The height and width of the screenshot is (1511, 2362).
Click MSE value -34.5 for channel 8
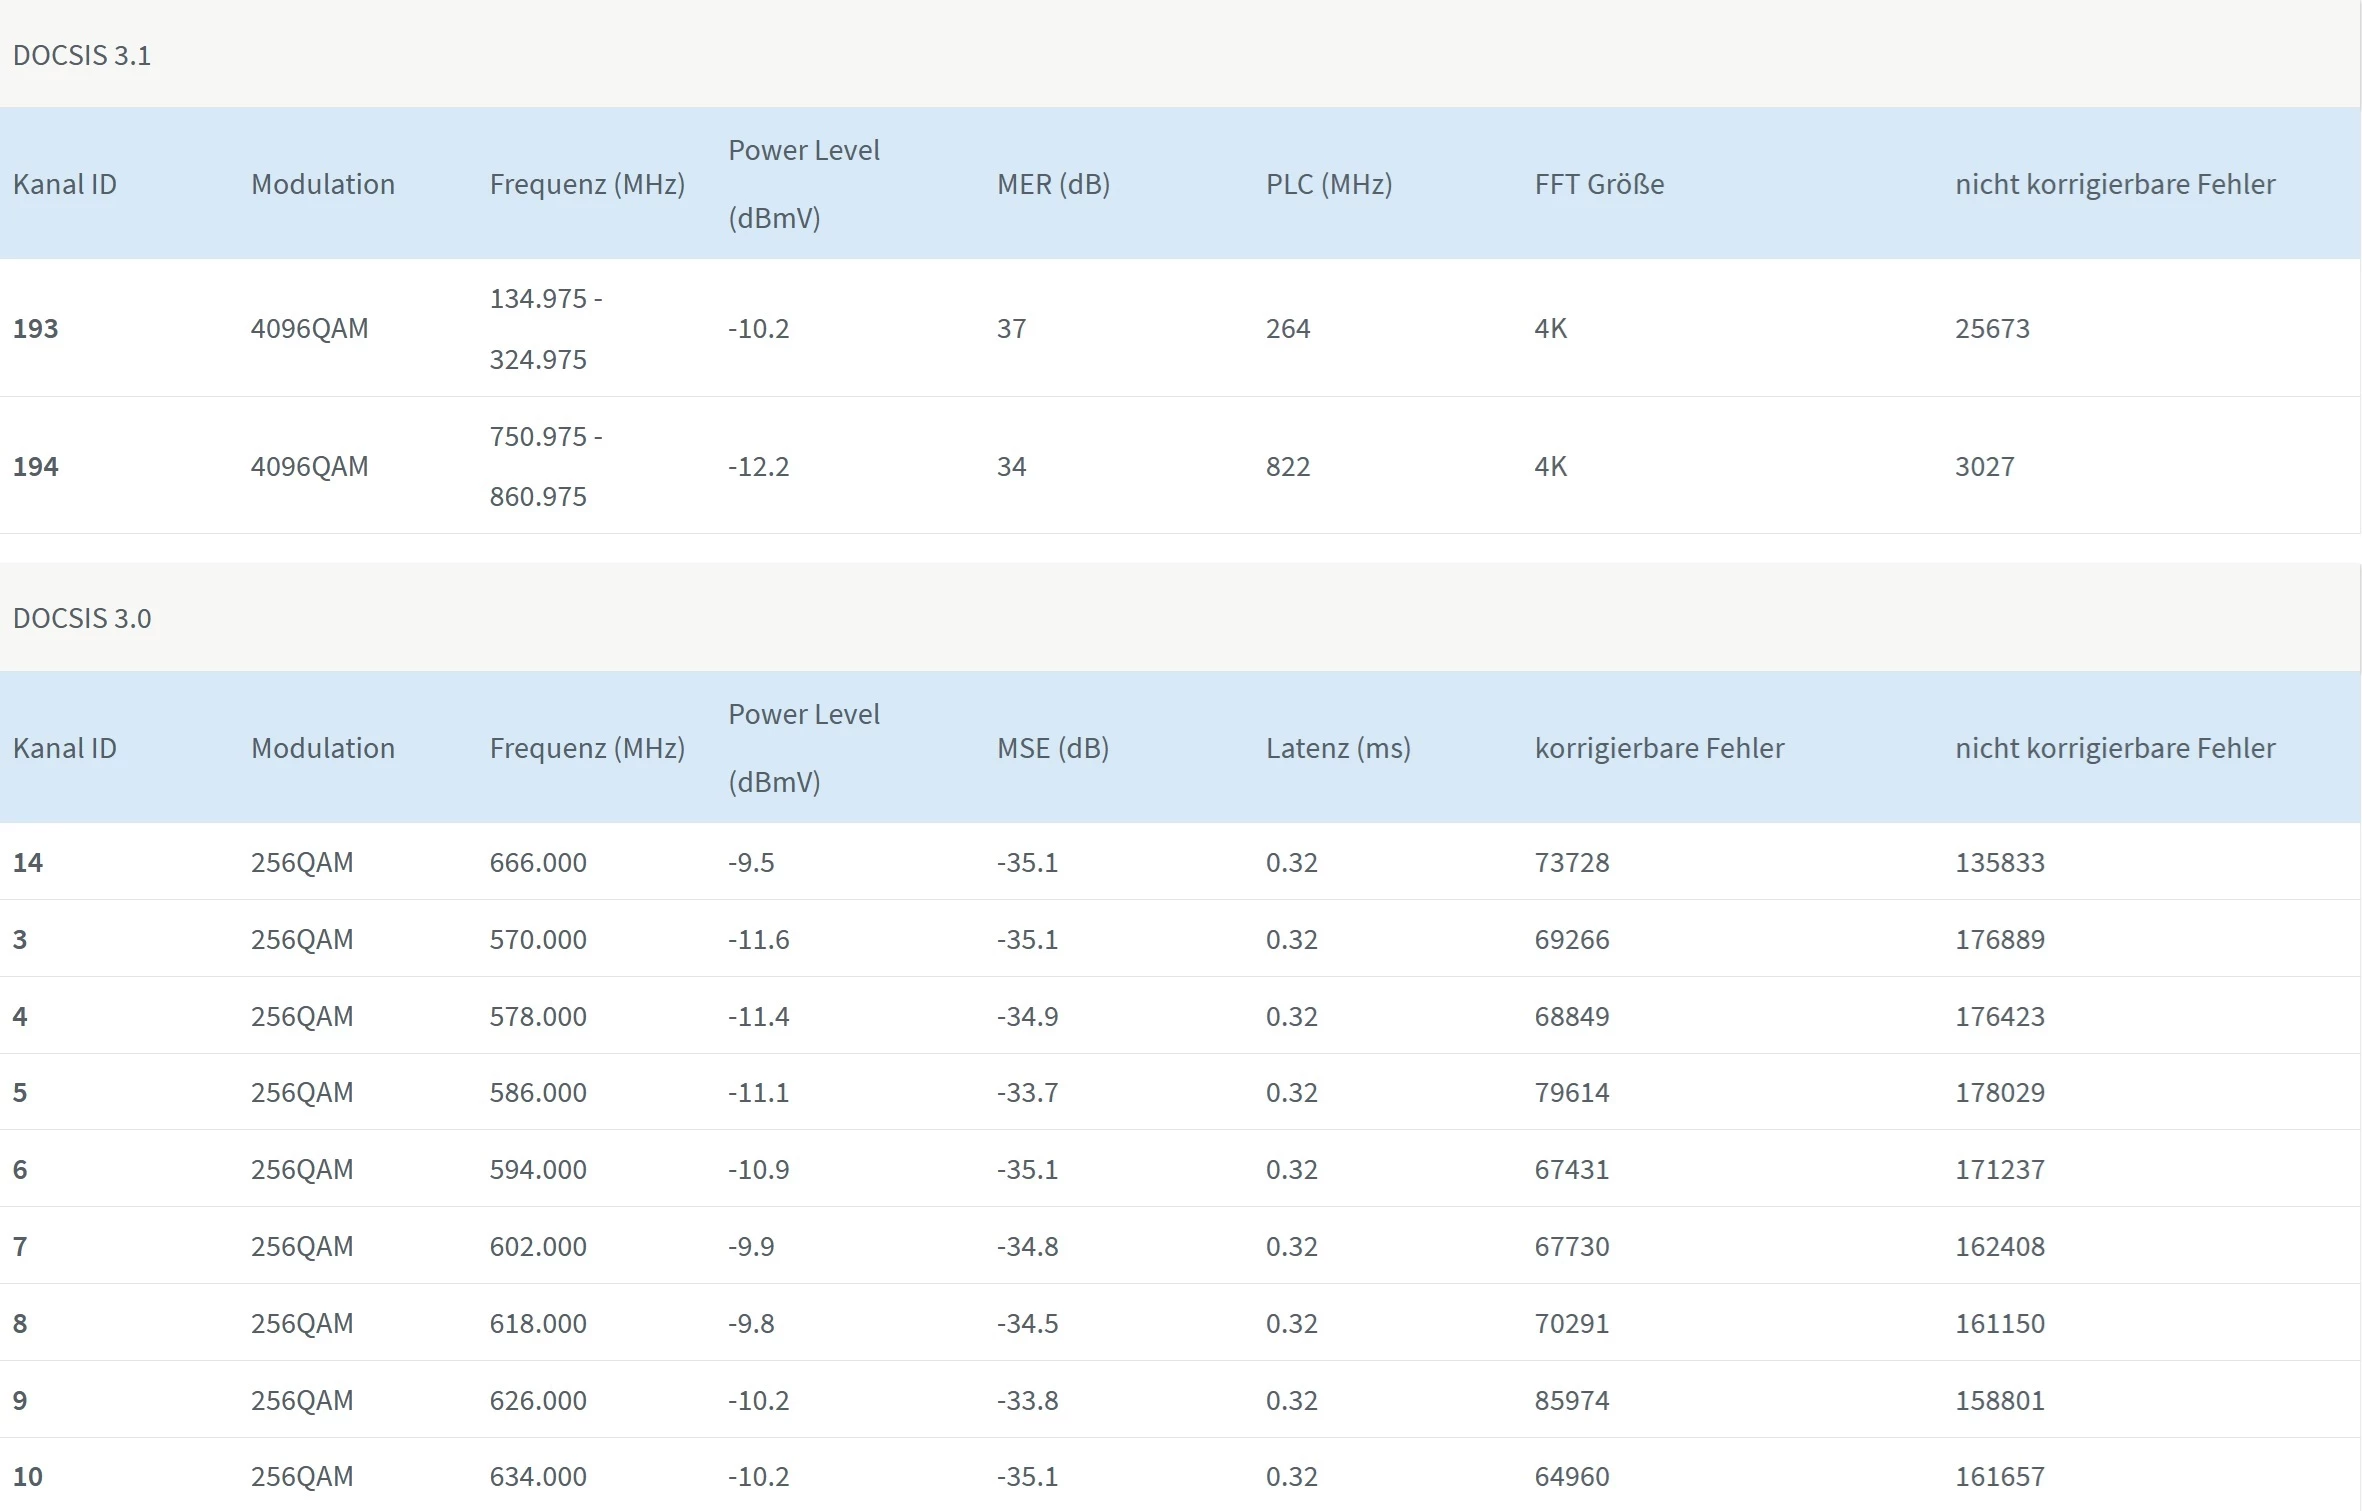click(x=1027, y=1323)
